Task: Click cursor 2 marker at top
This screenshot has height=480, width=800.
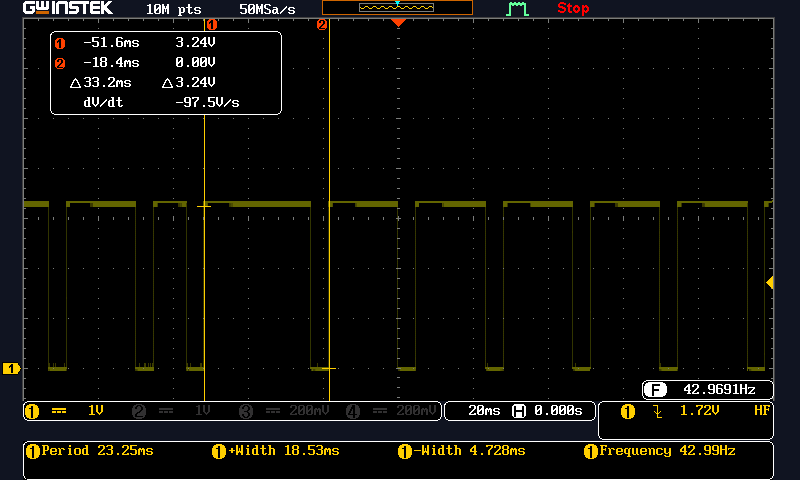Action: [x=321, y=24]
